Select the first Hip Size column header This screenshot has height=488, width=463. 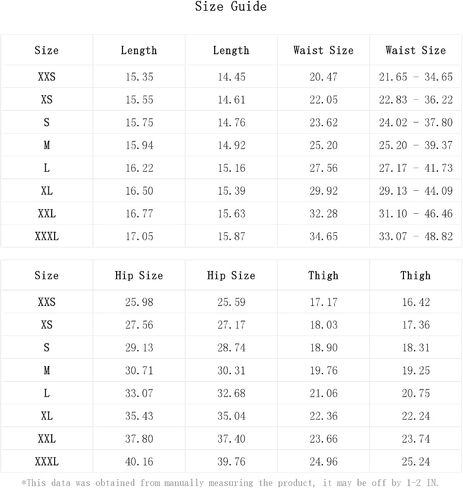(x=139, y=275)
